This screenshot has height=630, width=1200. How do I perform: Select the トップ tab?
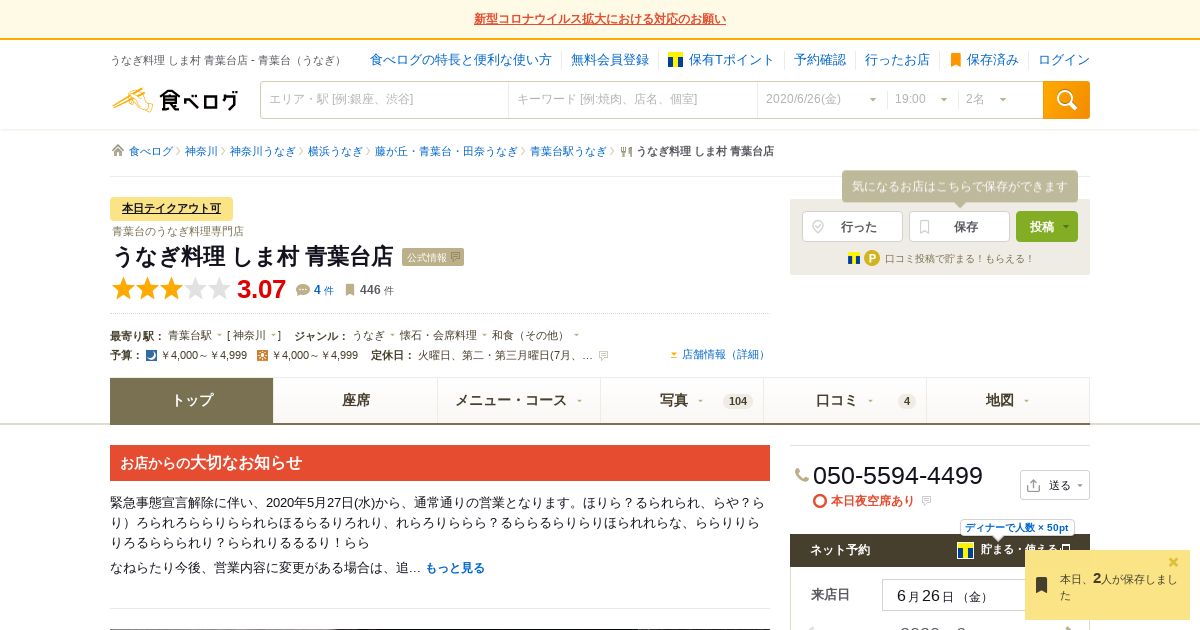[x=192, y=400]
